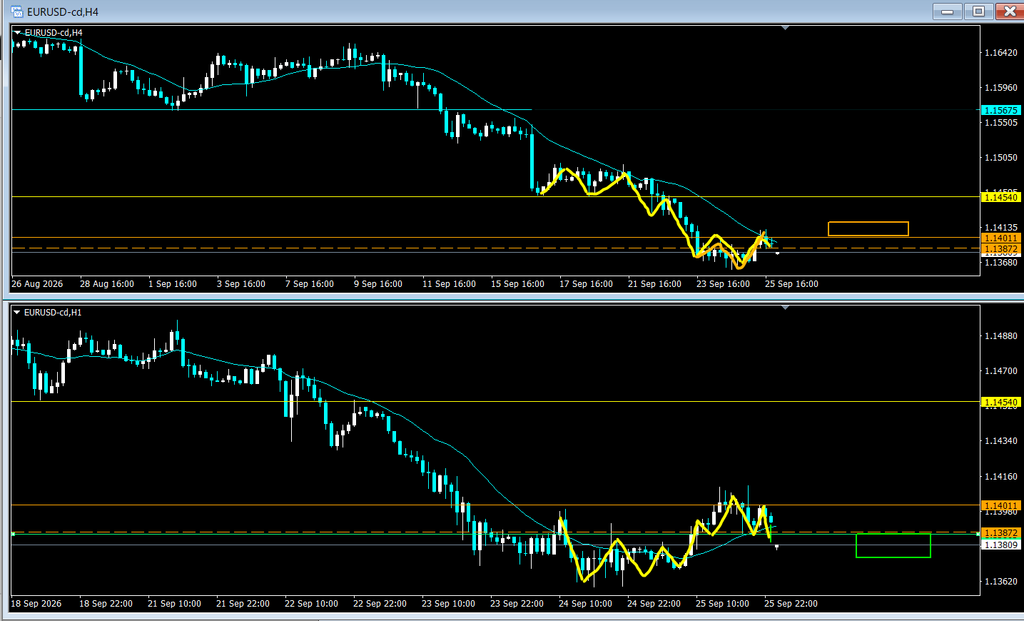Click the yellow 1.14540 price label on H4 chart
The width and height of the screenshot is (1024, 621).
click(x=1000, y=197)
